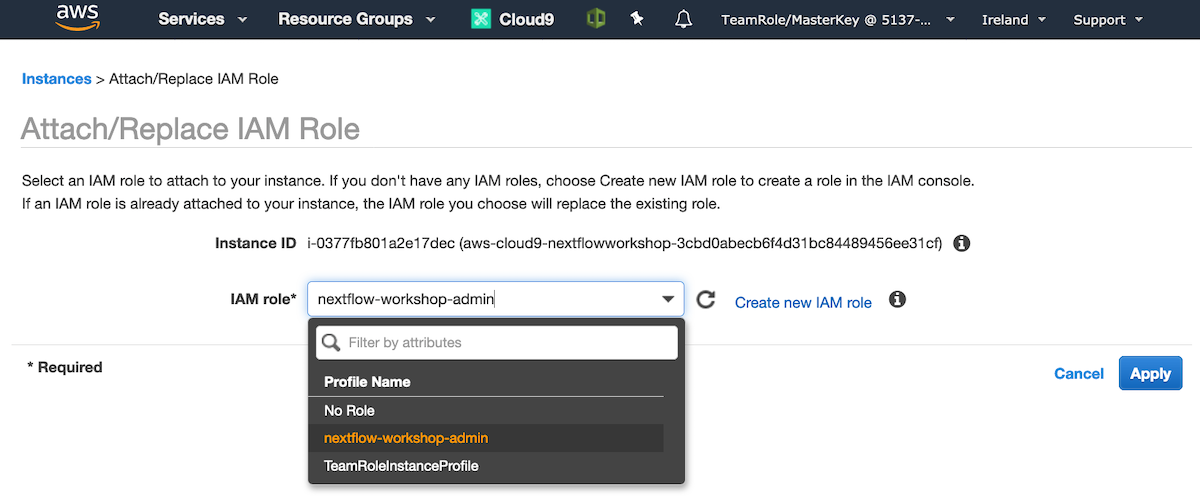The image size is (1200, 498).
Task: Open the Ireland region selector
Action: pyautogui.click(x=1014, y=20)
